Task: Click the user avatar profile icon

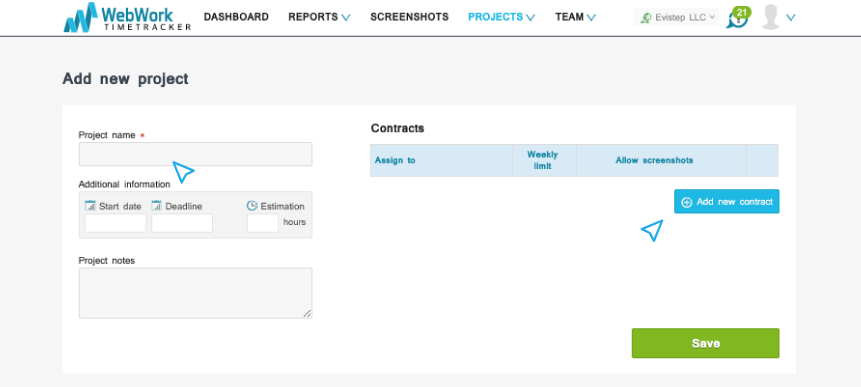Action: coord(770,17)
